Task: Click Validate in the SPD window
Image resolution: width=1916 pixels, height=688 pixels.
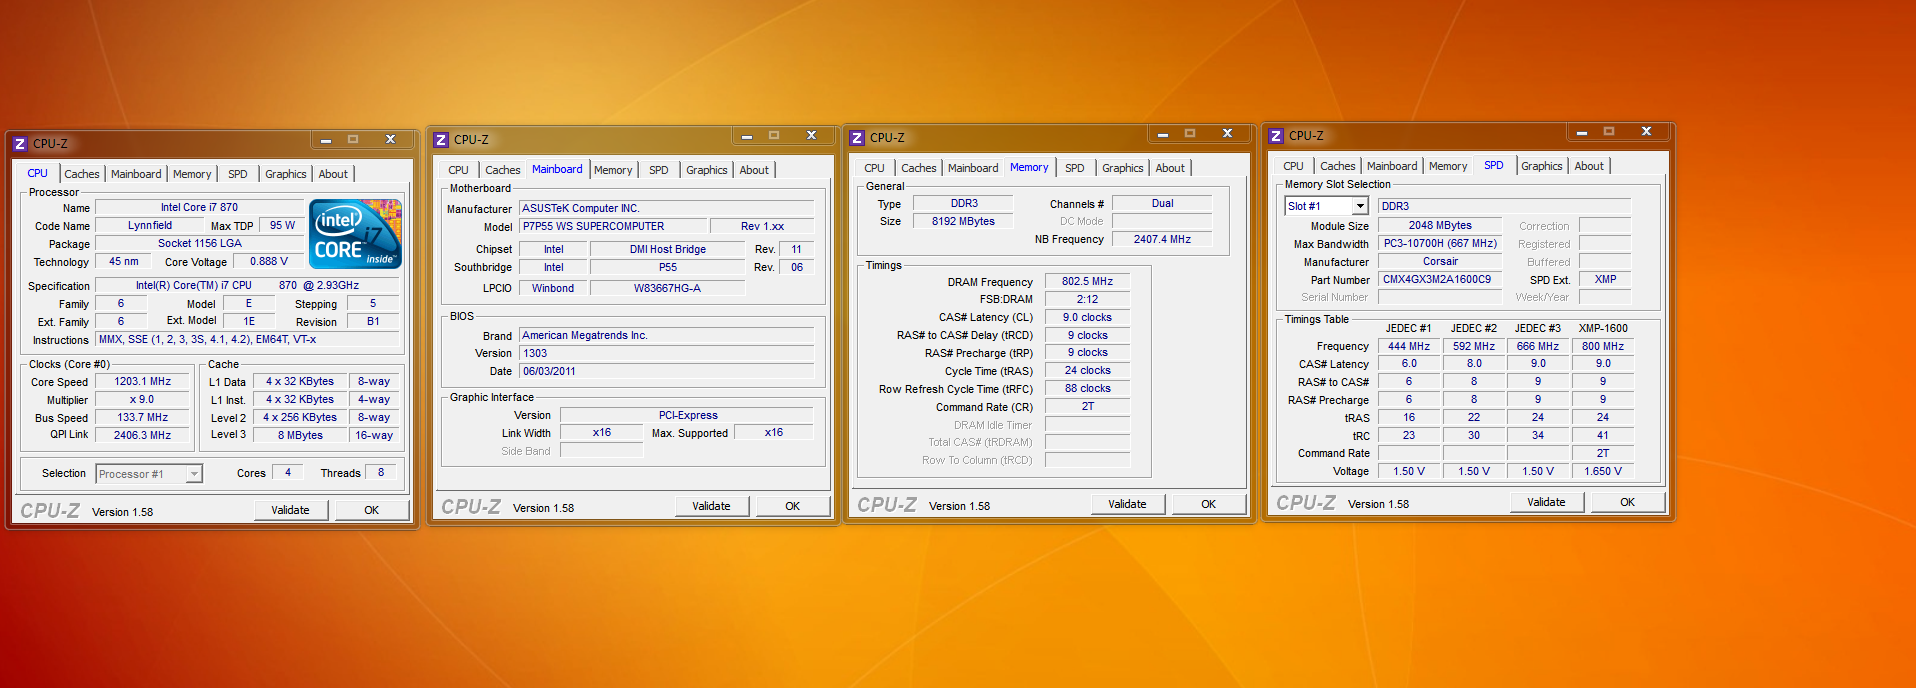Action: point(1546,502)
